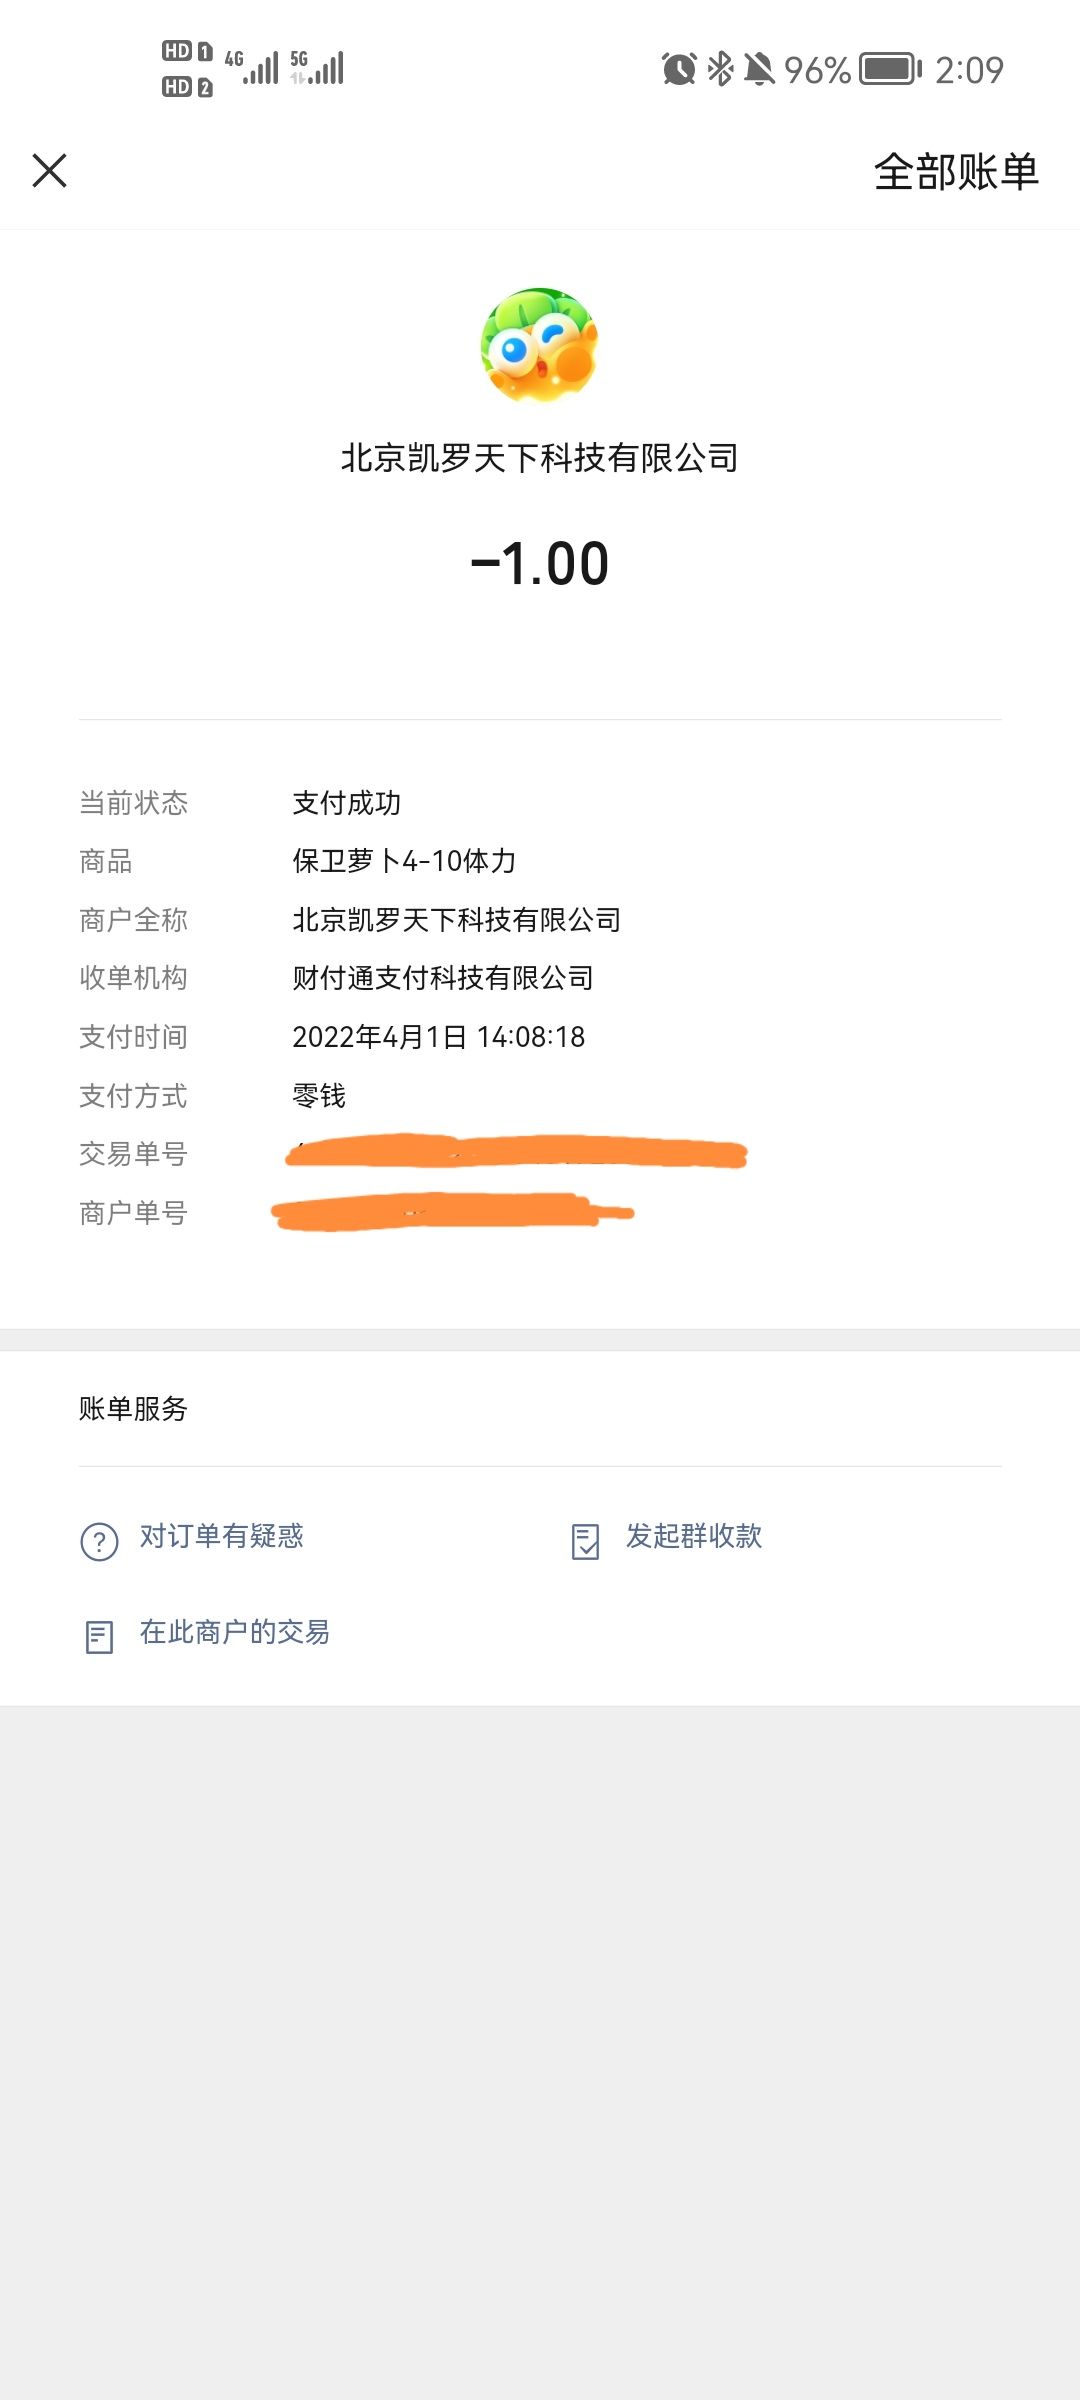Tap the merchant carrot game avatar
1080x2400 pixels.
(x=540, y=346)
